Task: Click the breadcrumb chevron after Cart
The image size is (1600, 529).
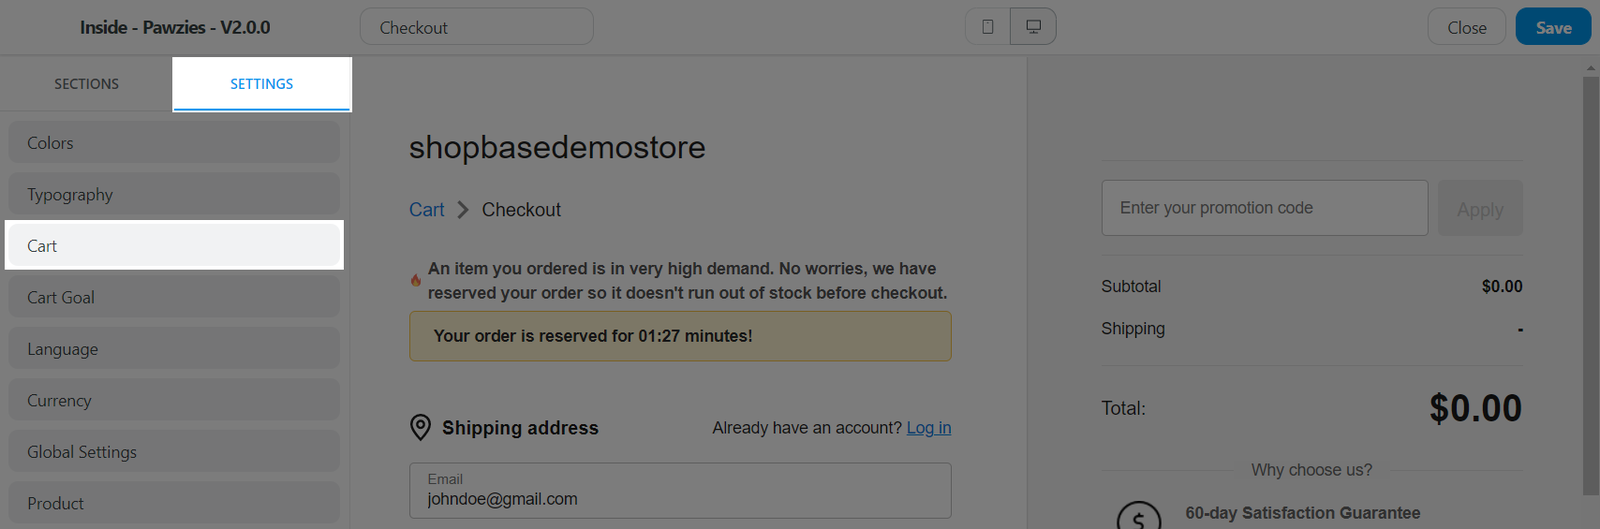Action: coord(463,210)
